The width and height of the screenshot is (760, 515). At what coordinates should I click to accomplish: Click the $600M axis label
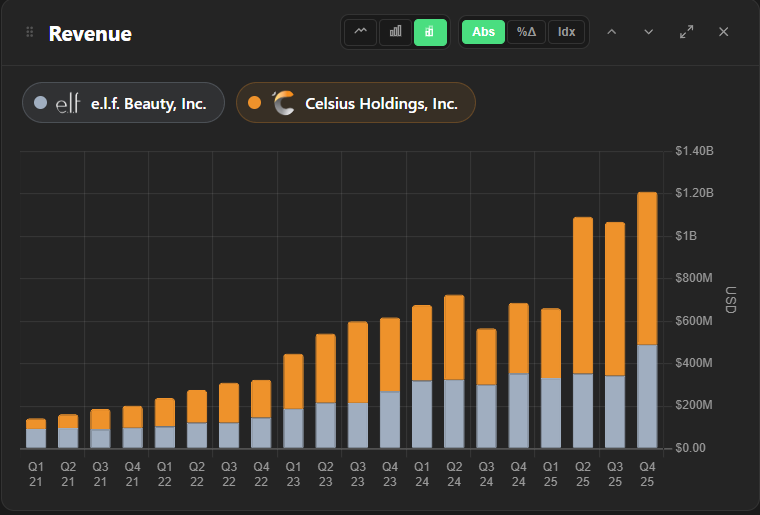pos(694,320)
